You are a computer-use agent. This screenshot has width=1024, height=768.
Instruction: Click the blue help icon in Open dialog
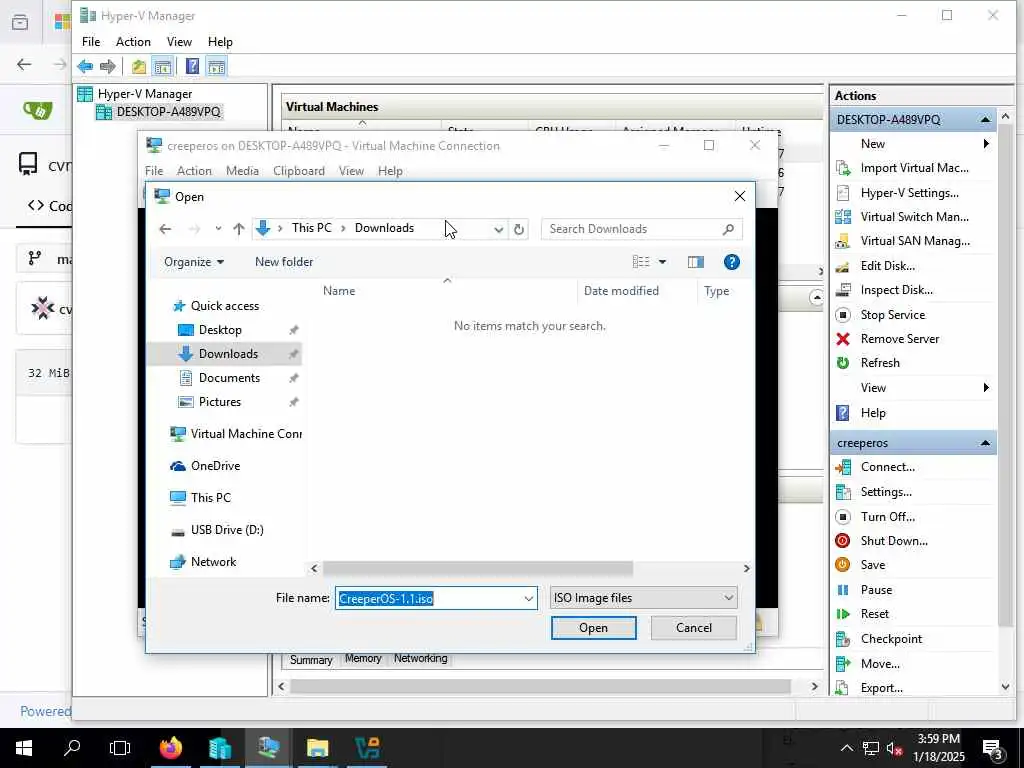731,262
